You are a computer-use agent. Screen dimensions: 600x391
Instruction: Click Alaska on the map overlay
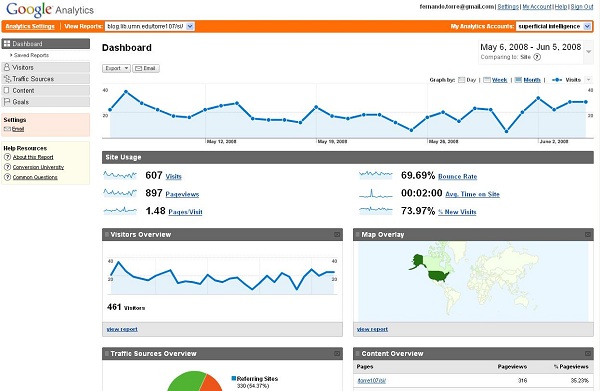418,262
